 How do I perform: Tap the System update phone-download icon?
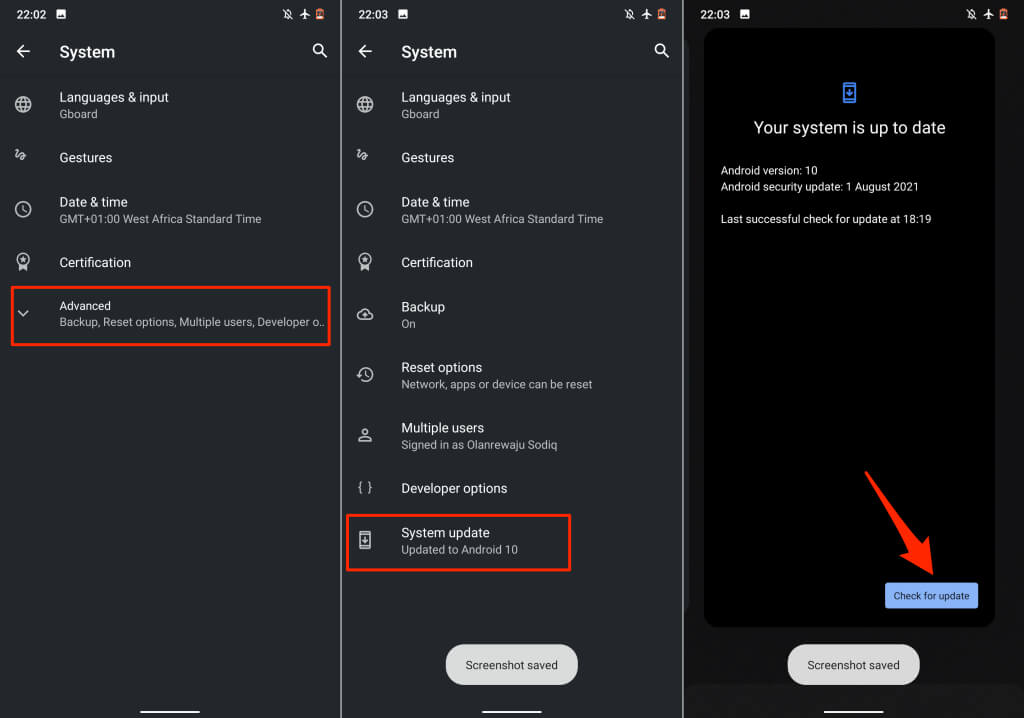pyautogui.click(x=365, y=540)
